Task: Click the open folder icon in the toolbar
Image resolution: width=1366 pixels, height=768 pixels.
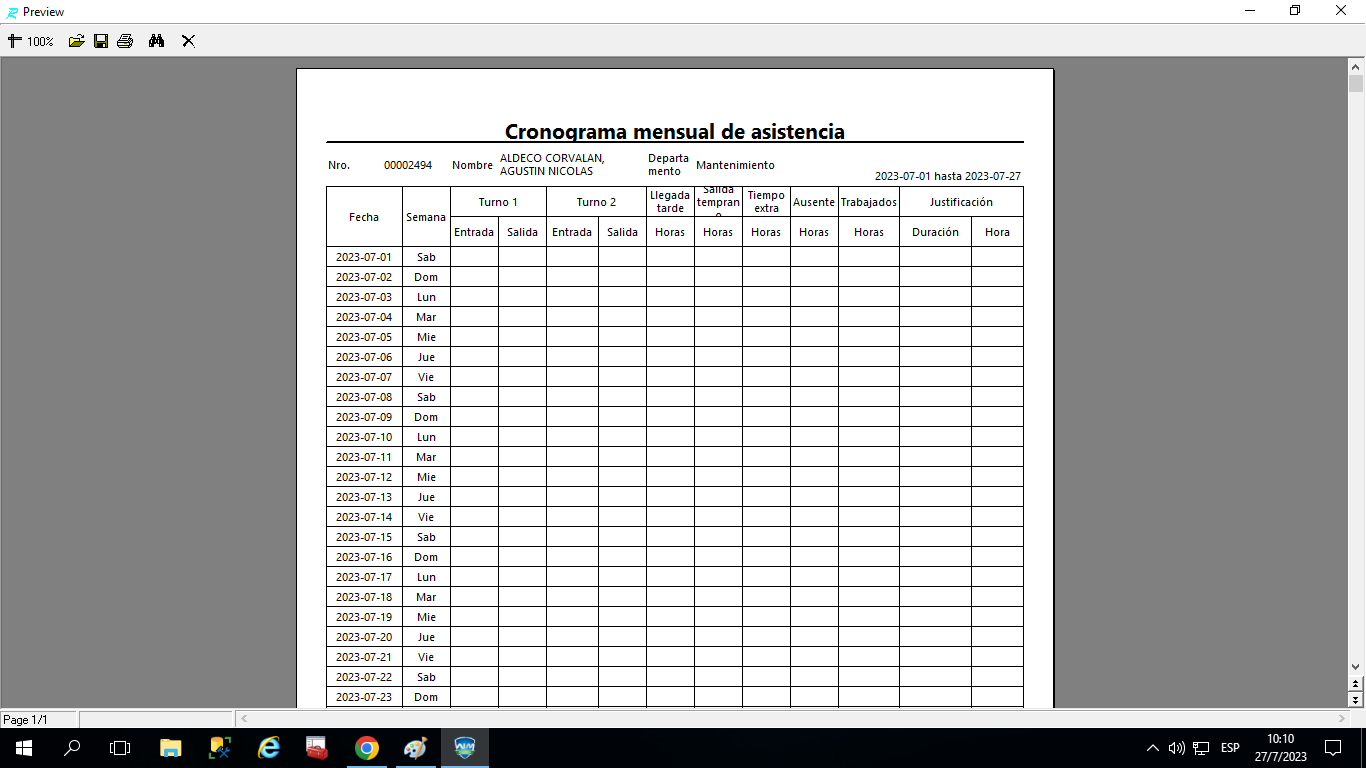Action: coord(76,41)
